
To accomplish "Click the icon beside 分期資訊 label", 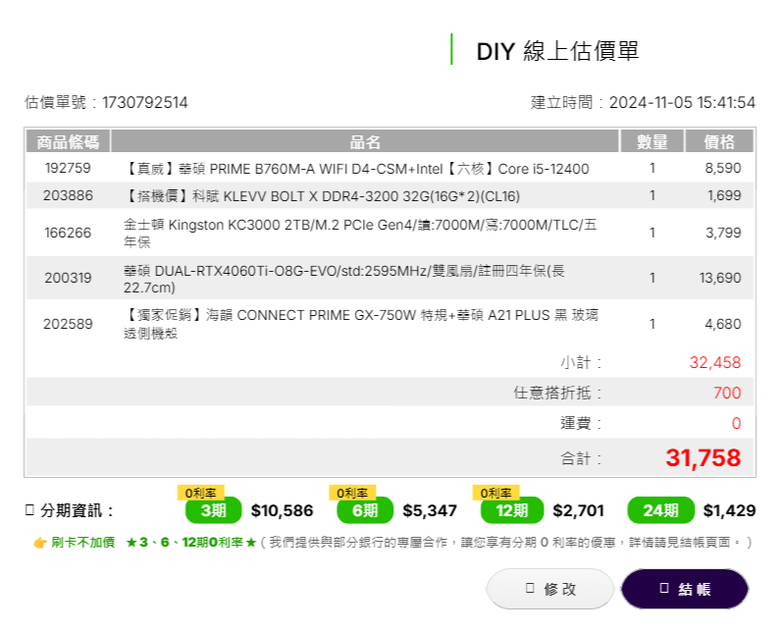I will coord(29,510).
